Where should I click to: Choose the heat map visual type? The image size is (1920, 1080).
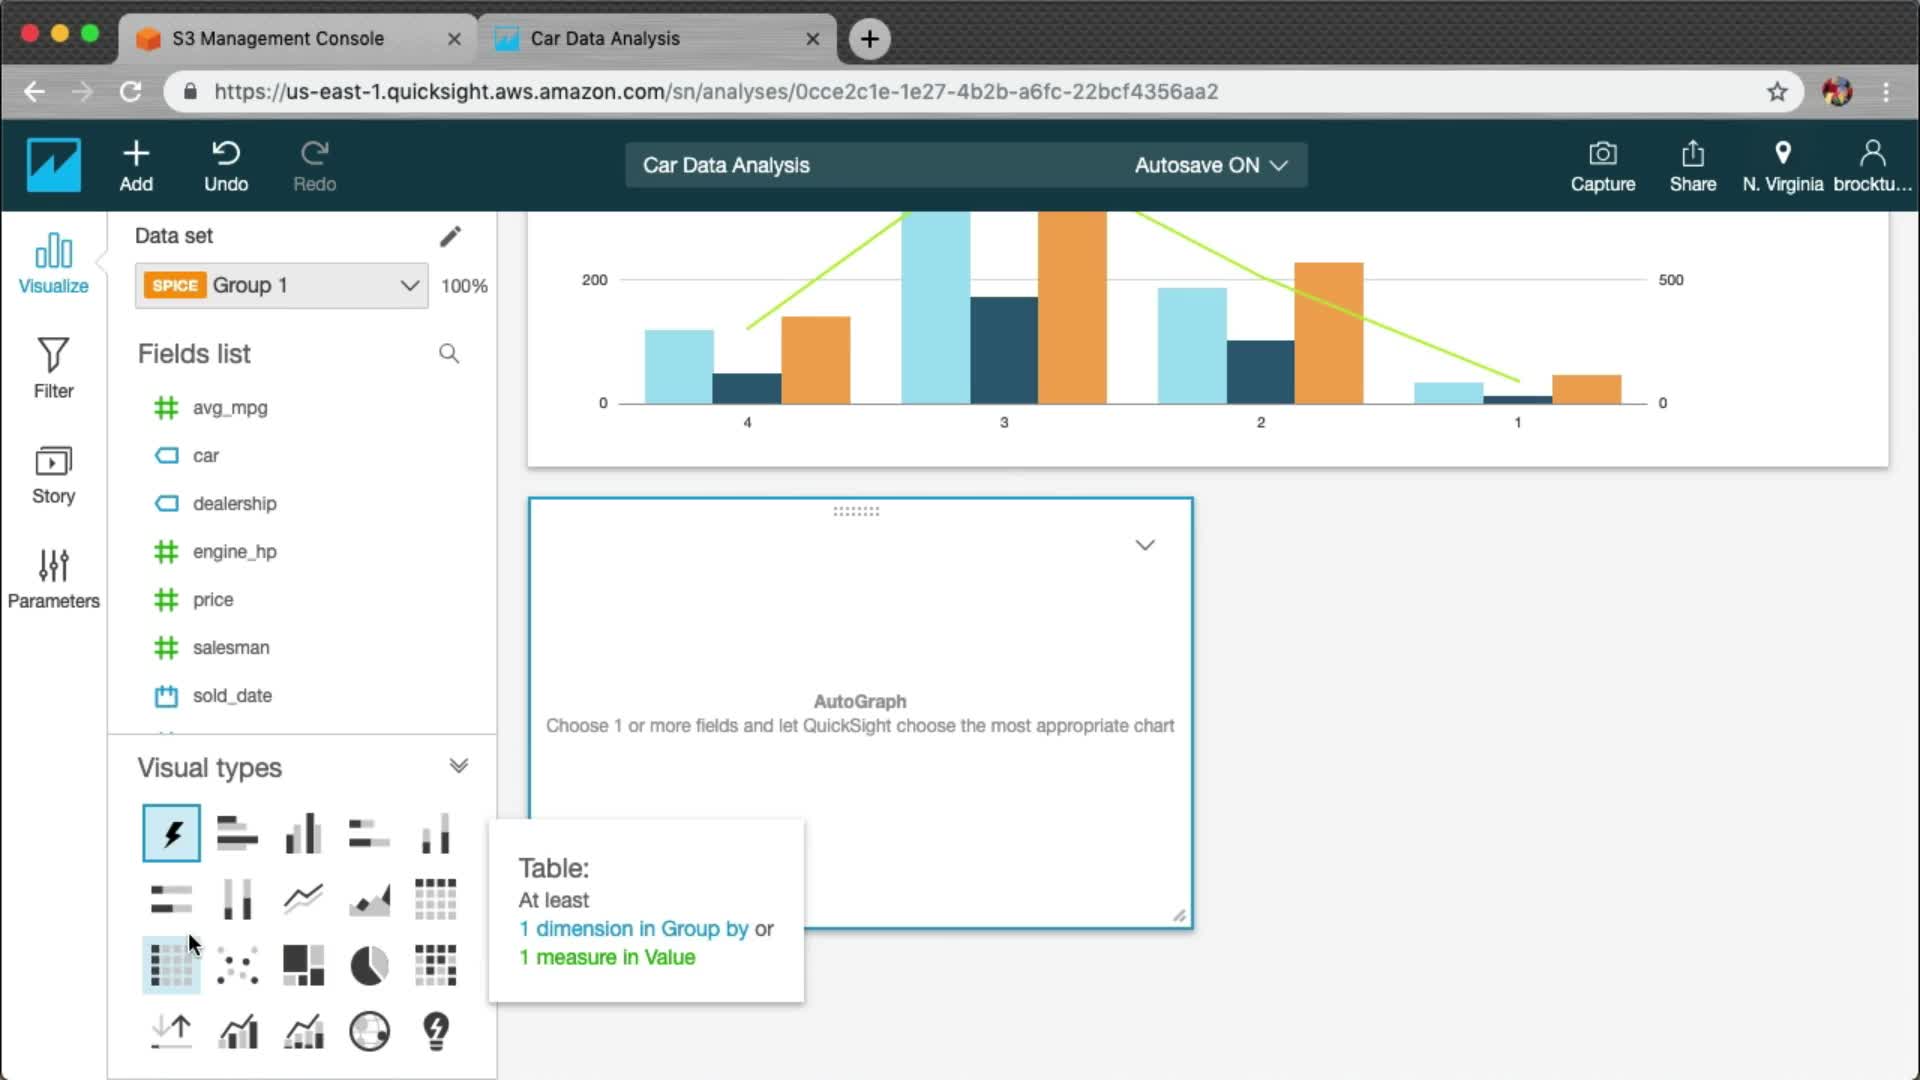tap(436, 966)
